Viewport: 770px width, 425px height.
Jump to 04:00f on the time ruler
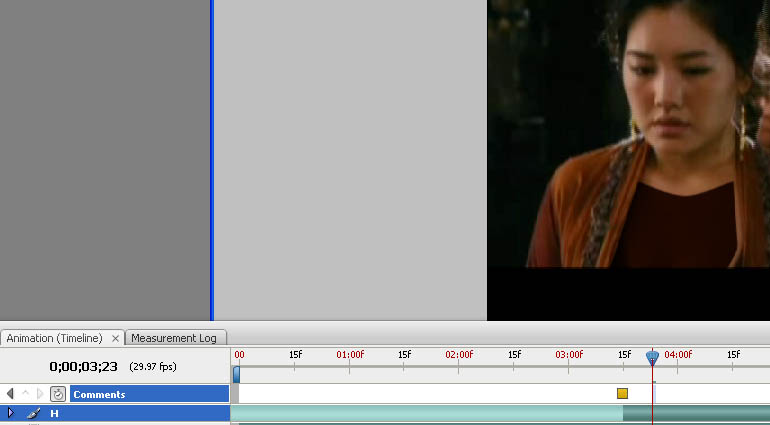[678, 355]
